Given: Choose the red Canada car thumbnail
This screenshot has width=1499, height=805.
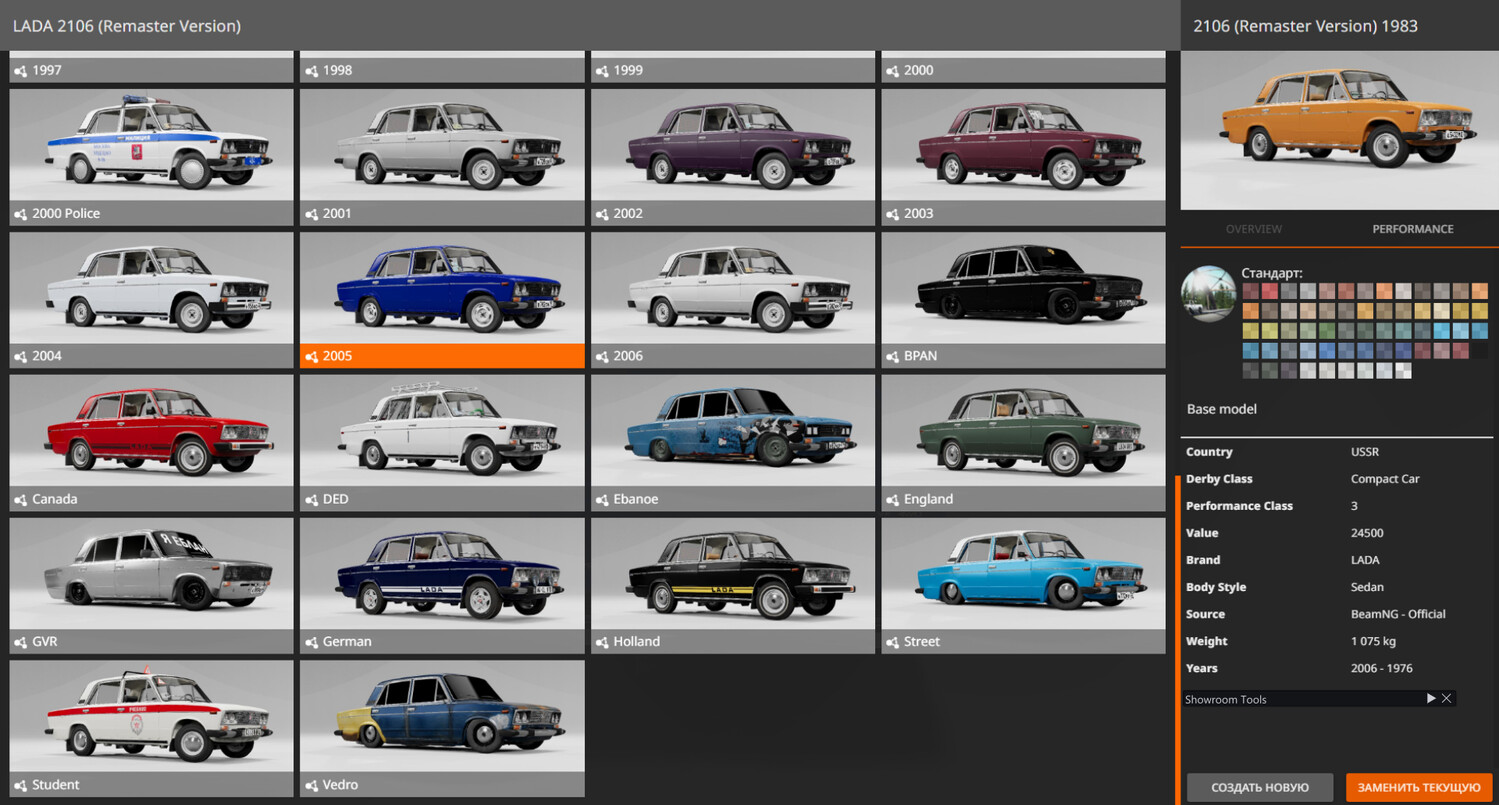Looking at the screenshot, I should pyautogui.click(x=151, y=431).
